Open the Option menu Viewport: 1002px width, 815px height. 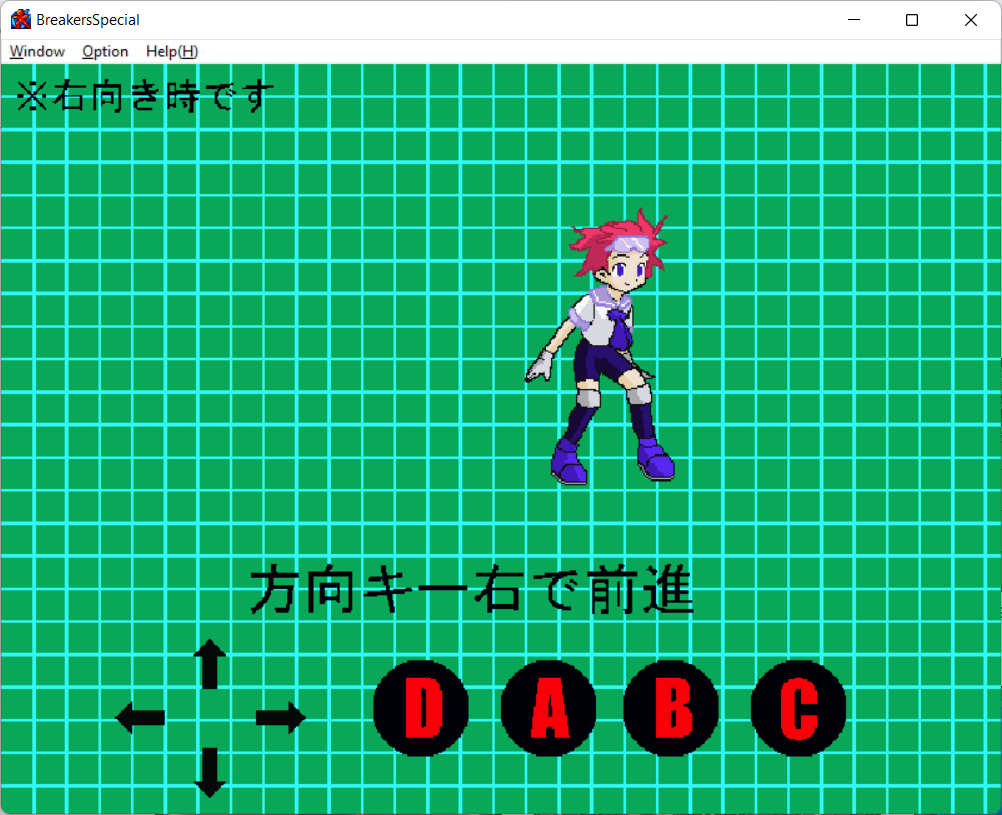pos(105,52)
